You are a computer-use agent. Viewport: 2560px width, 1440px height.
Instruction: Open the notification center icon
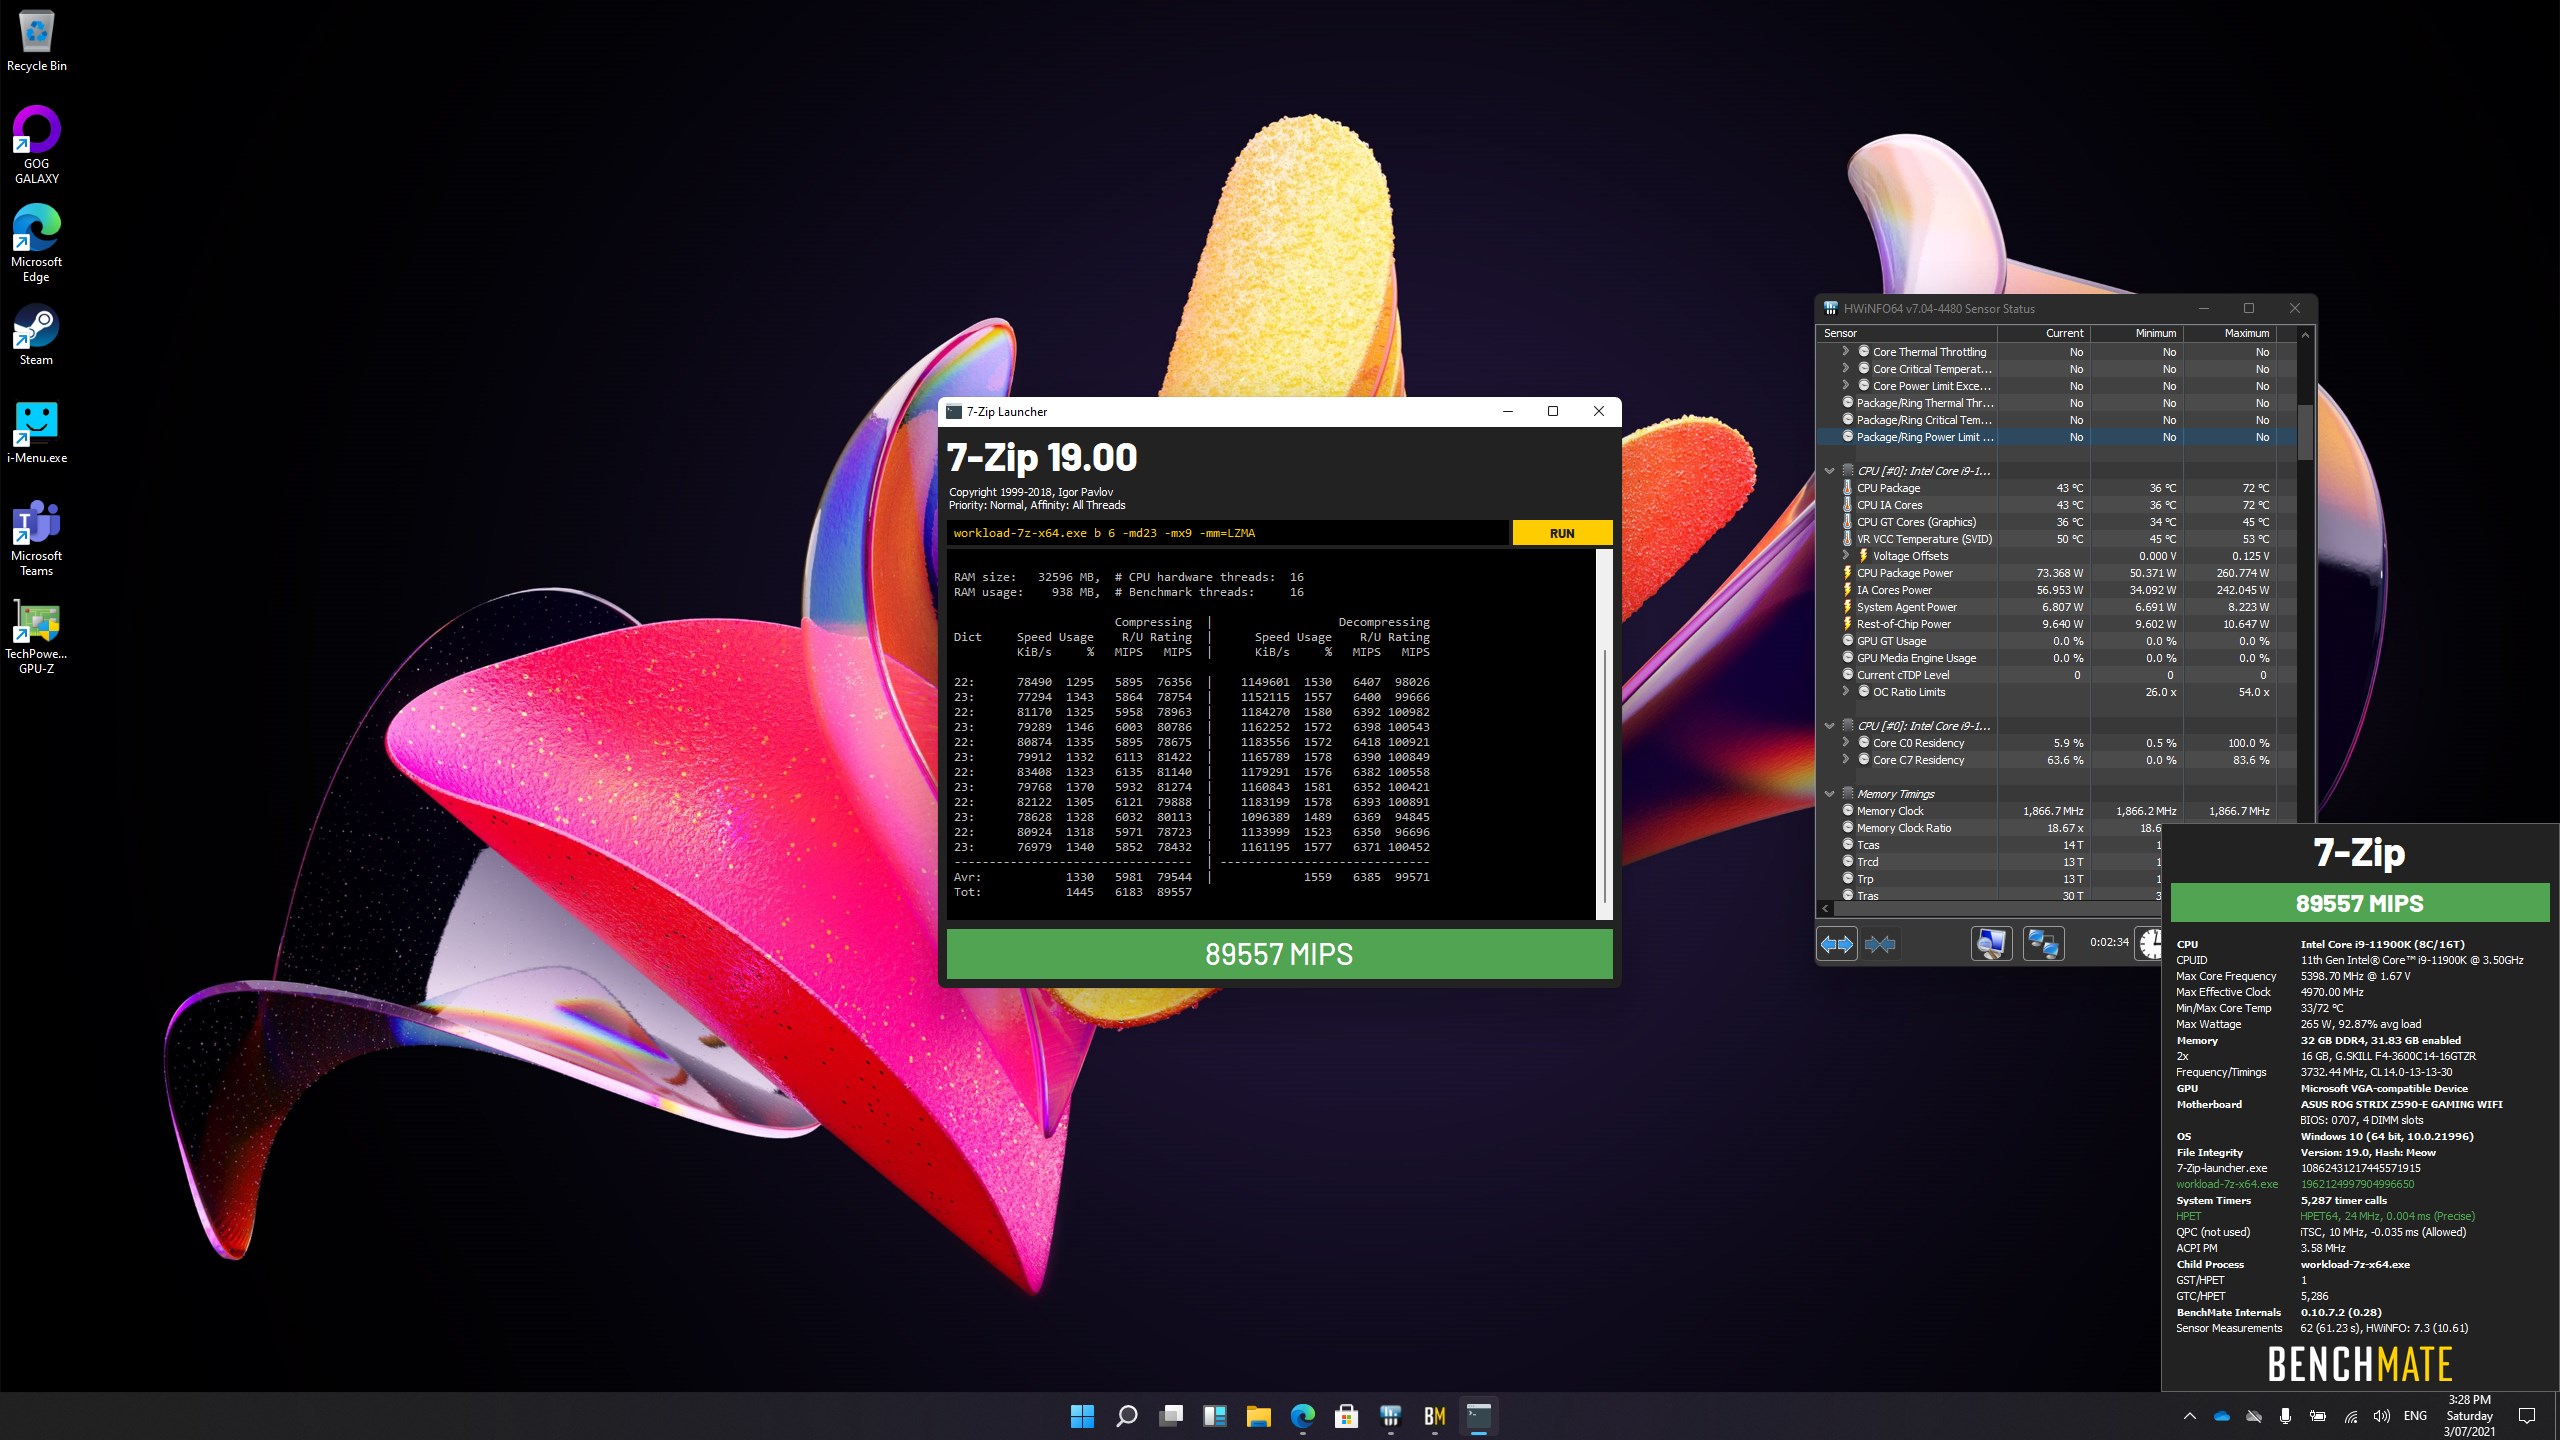click(2527, 1416)
